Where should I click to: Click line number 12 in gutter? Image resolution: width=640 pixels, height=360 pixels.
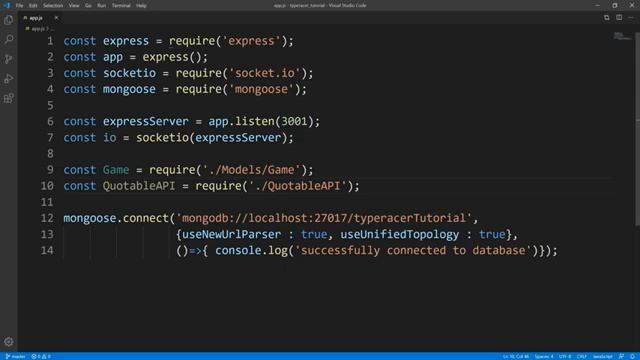47,218
